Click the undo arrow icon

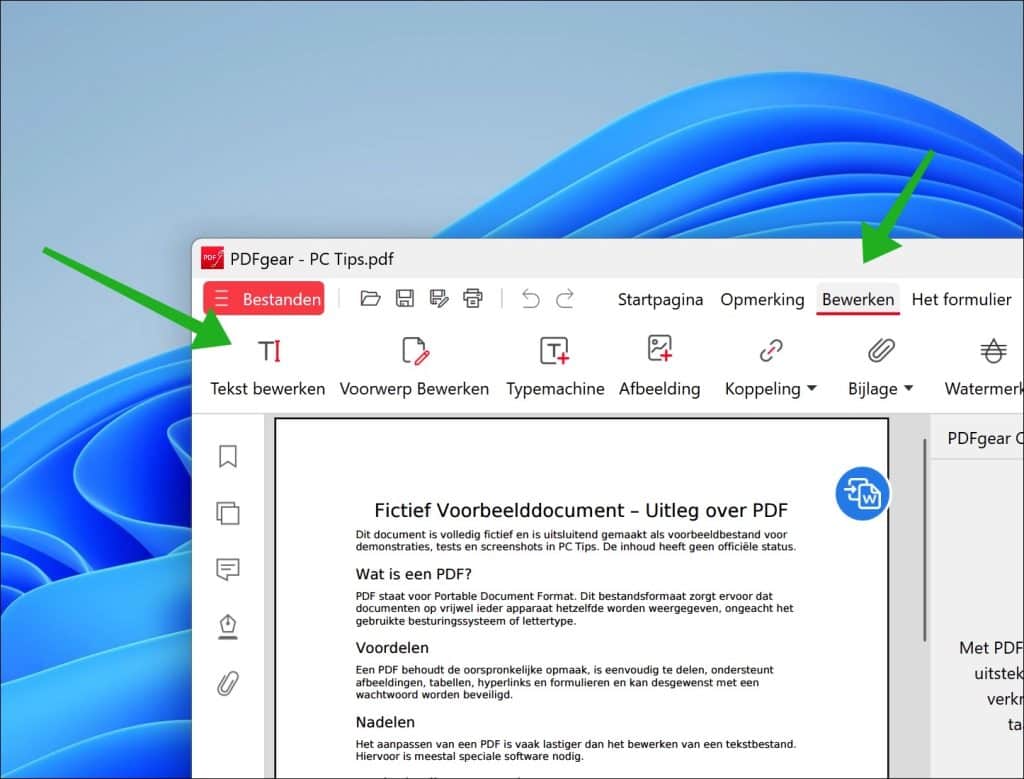coord(530,299)
